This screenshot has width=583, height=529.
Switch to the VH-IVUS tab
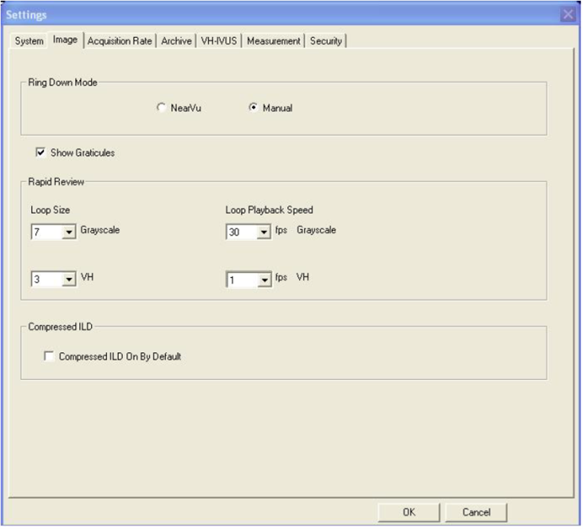(219, 41)
